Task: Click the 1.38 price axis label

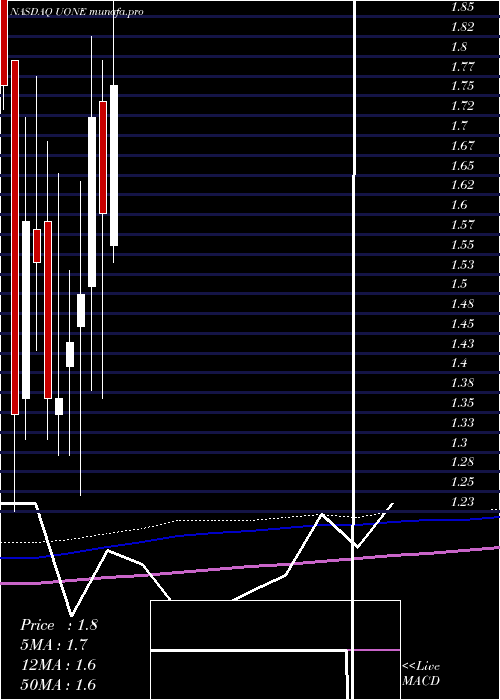Action: click(x=462, y=383)
